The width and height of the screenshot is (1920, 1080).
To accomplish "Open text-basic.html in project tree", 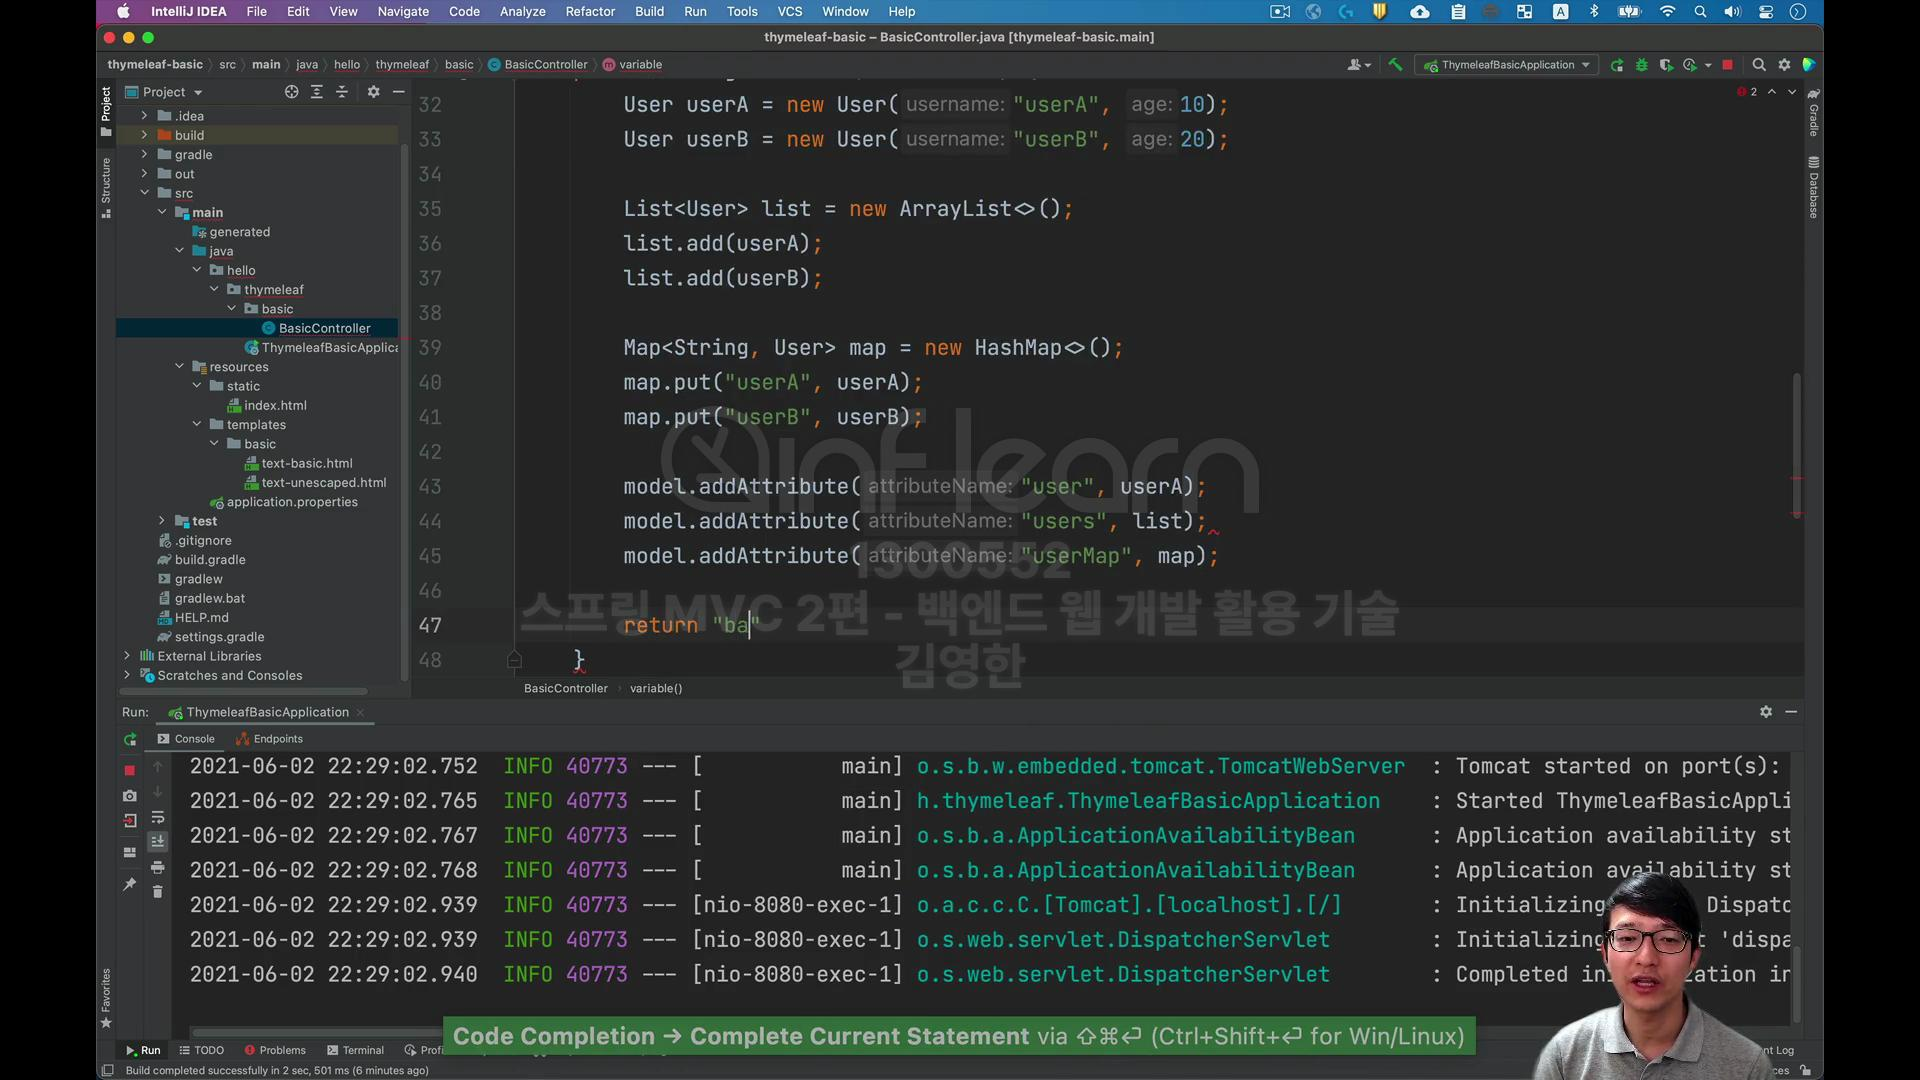I will (306, 463).
